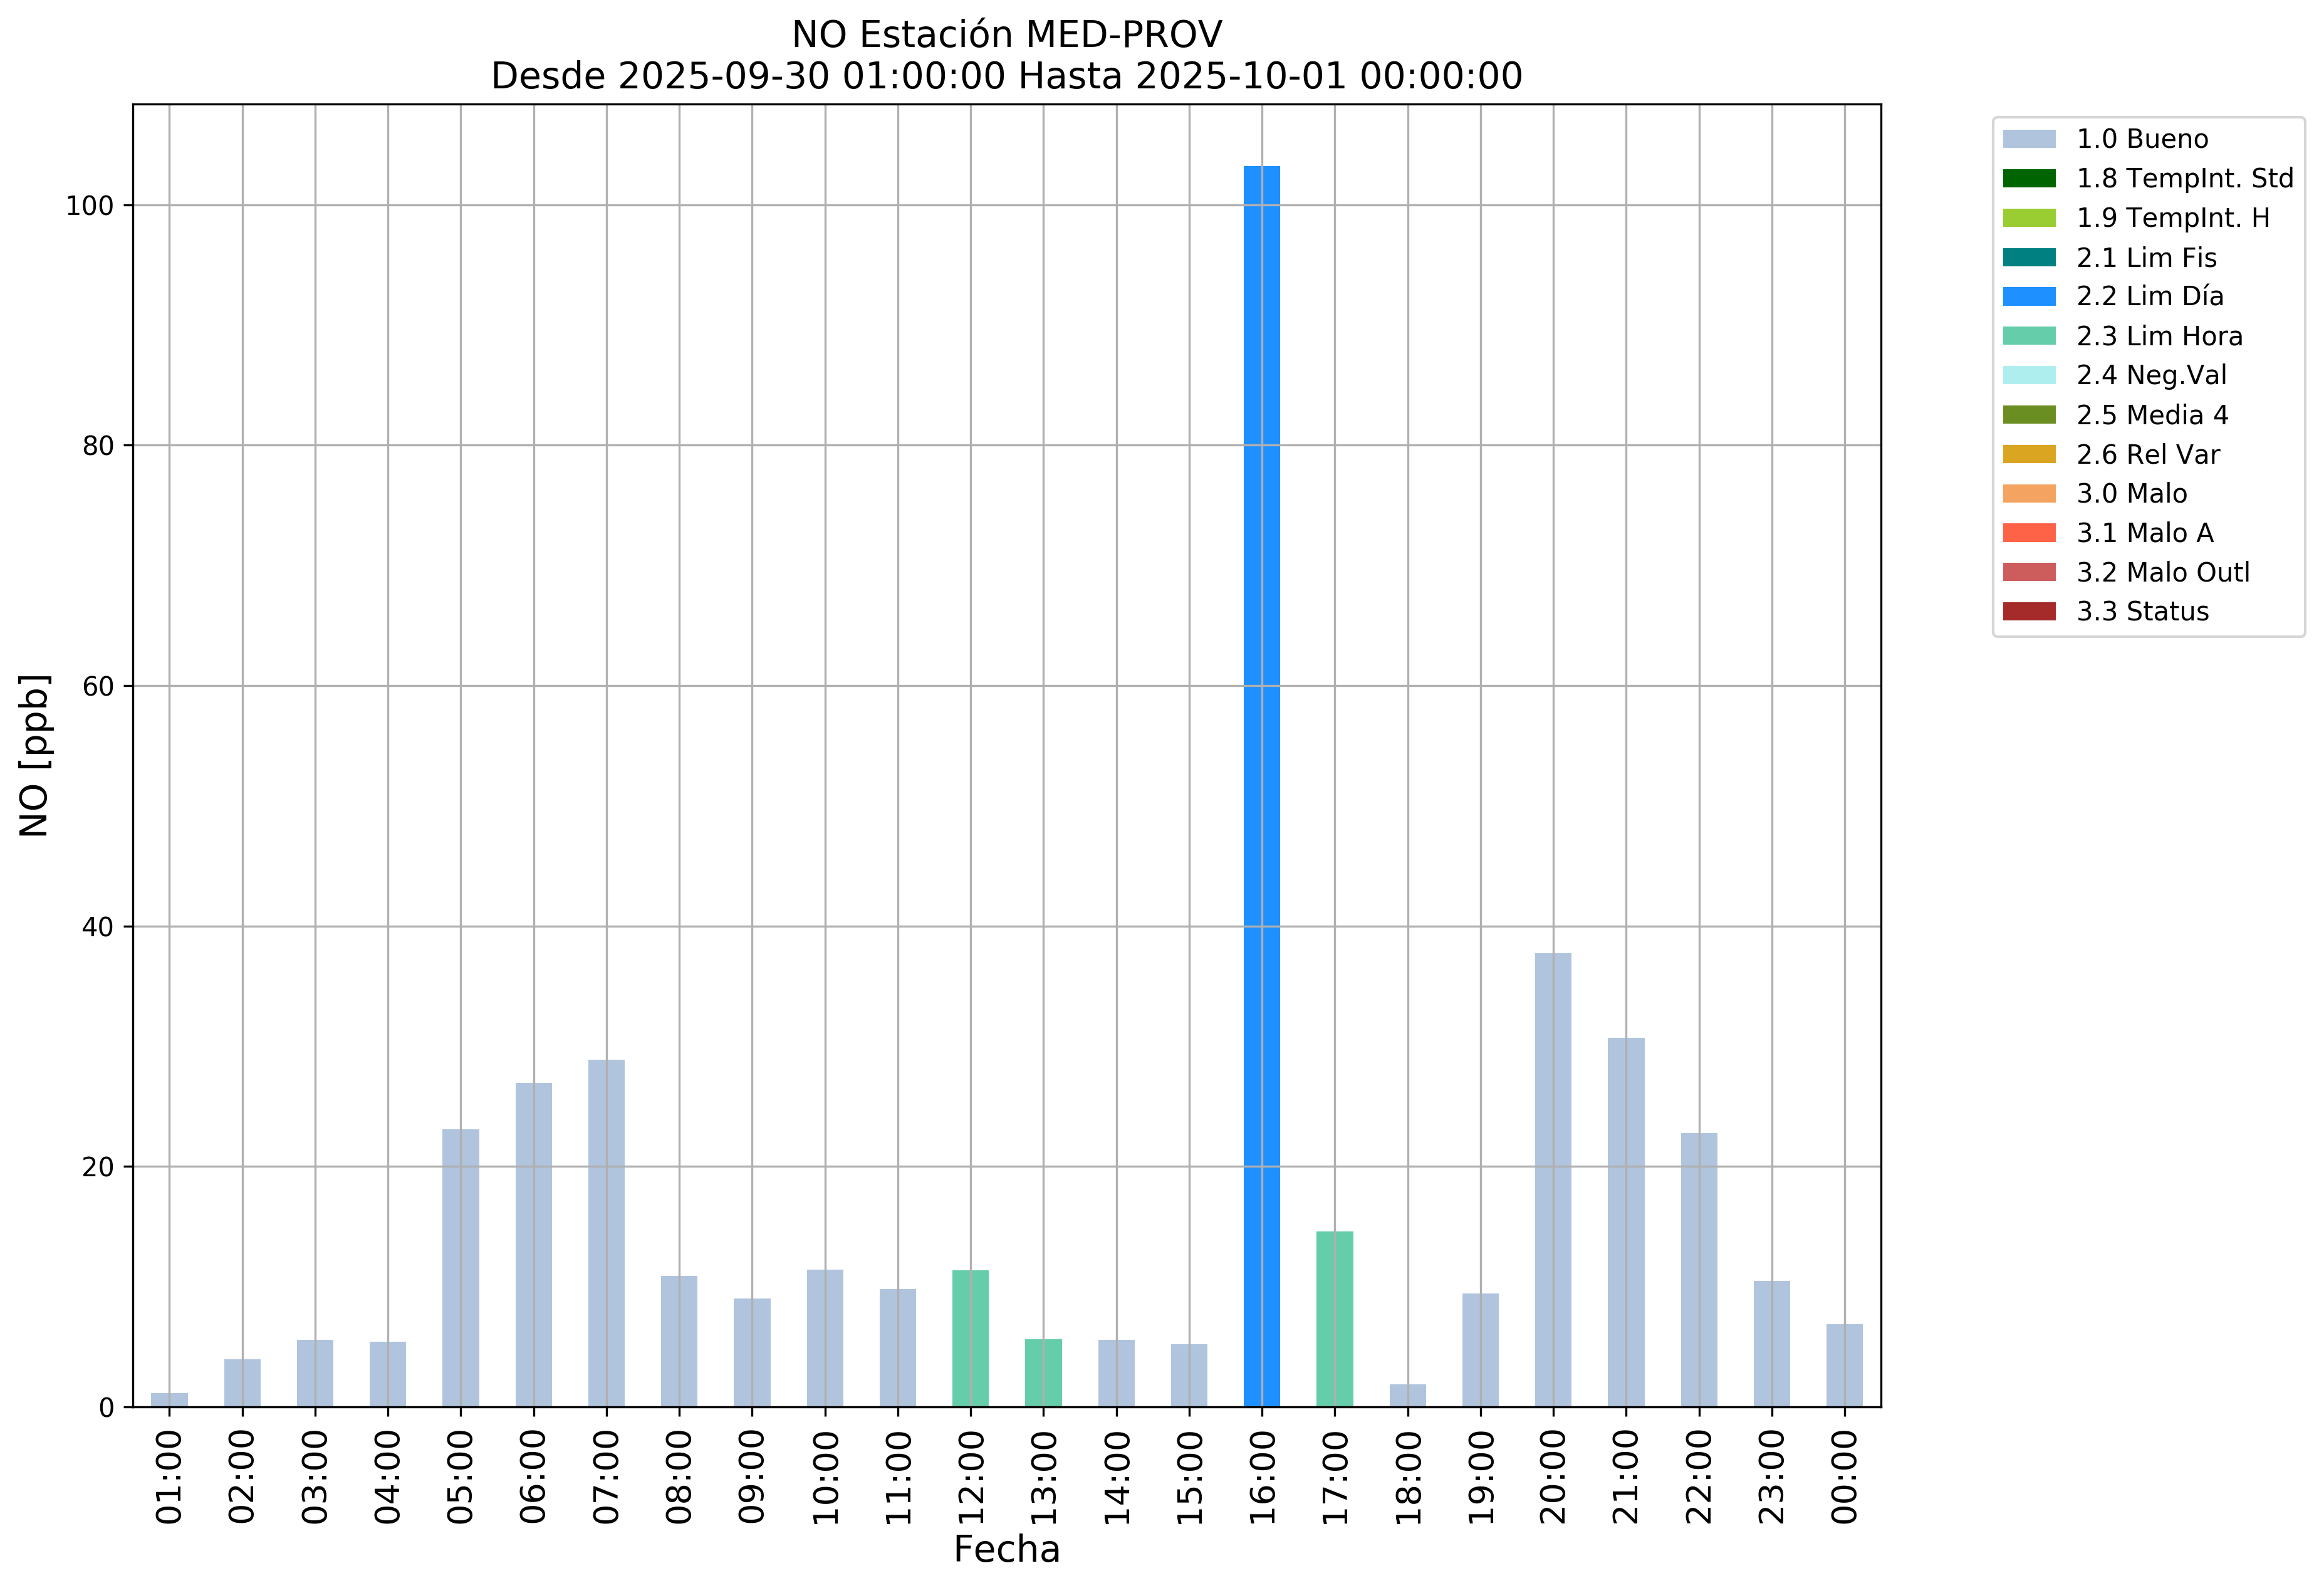The image size is (2324, 1588).
Task: Click the 05:00 x-axis tick label
Action: pyautogui.click(x=461, y=1476)
